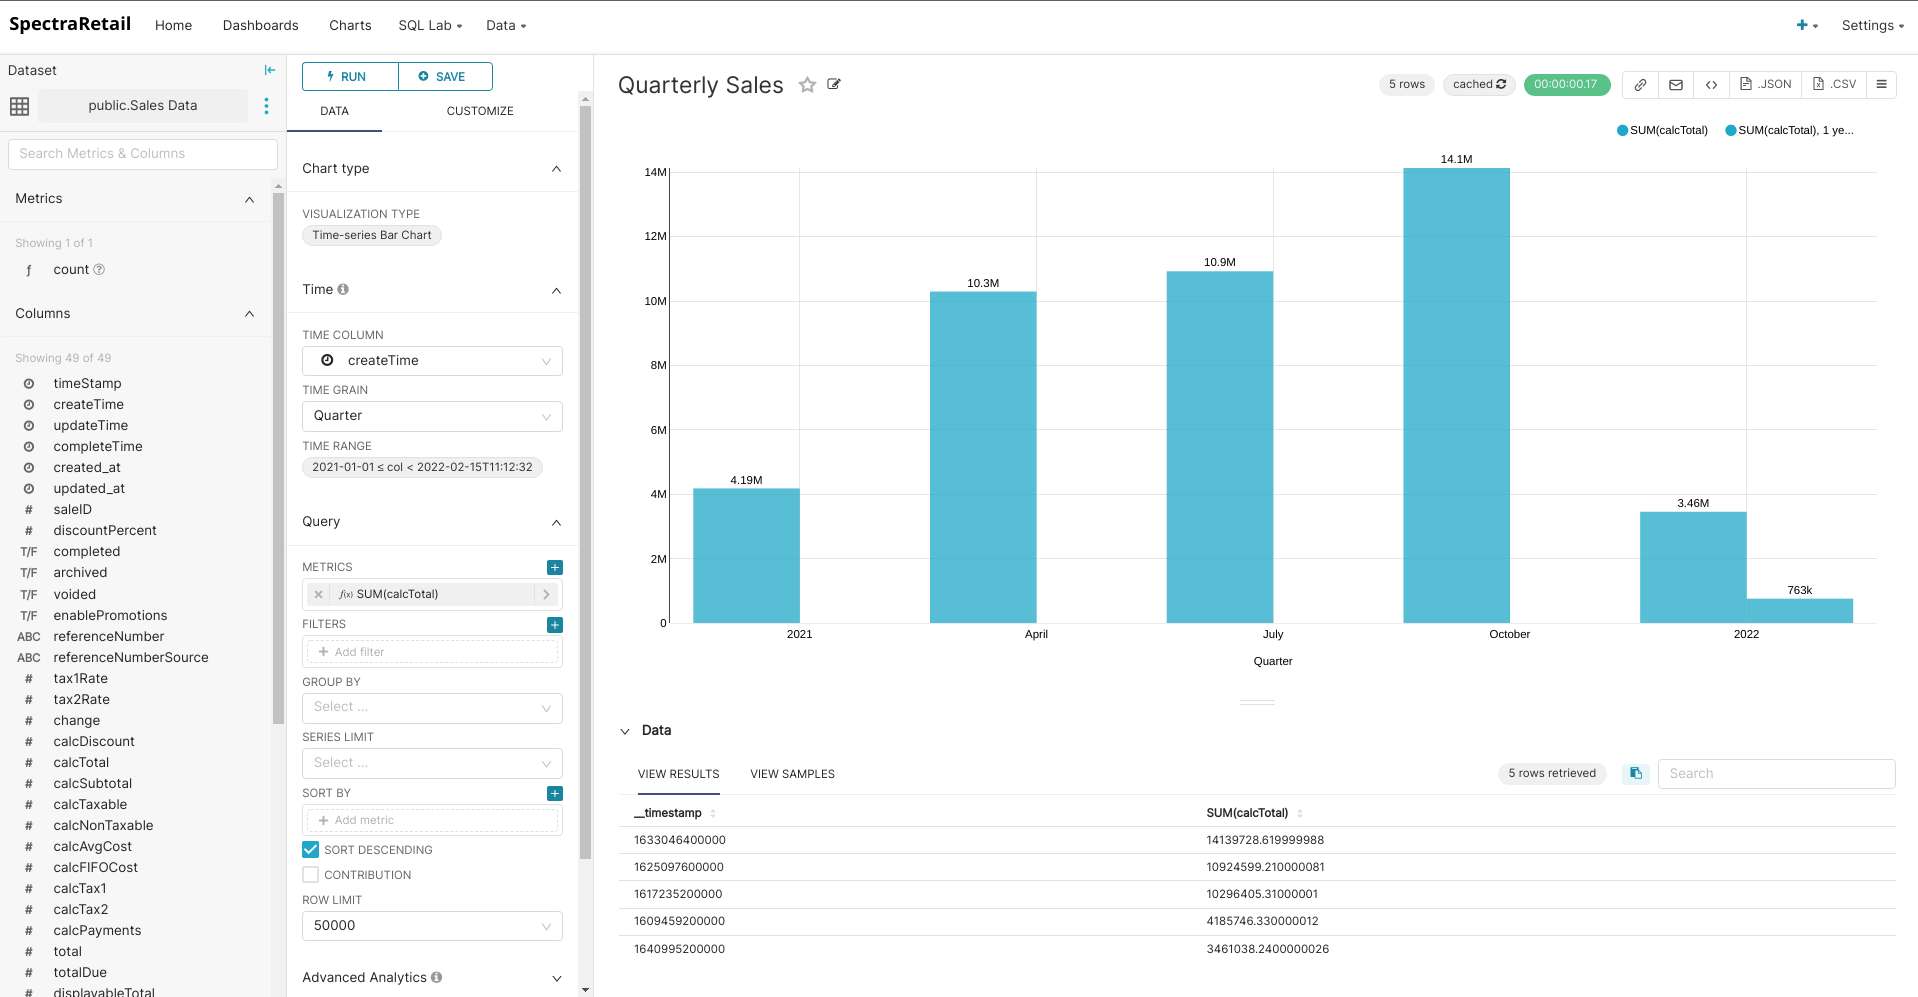The image size is (1918, 997).
Task: Open the ROW LIMIT dropdown
Action: 431,925
